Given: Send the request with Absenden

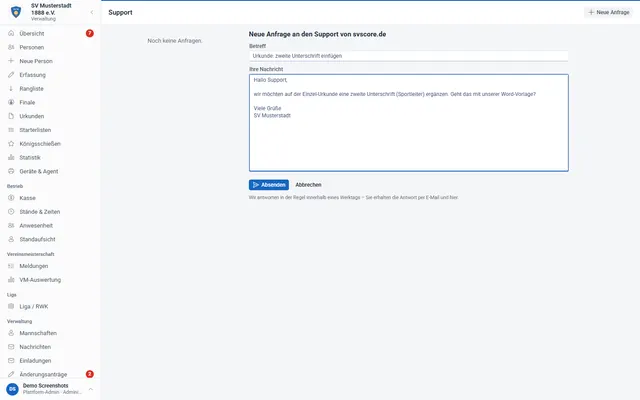Looking at the screenshot, I should [269, 185].
